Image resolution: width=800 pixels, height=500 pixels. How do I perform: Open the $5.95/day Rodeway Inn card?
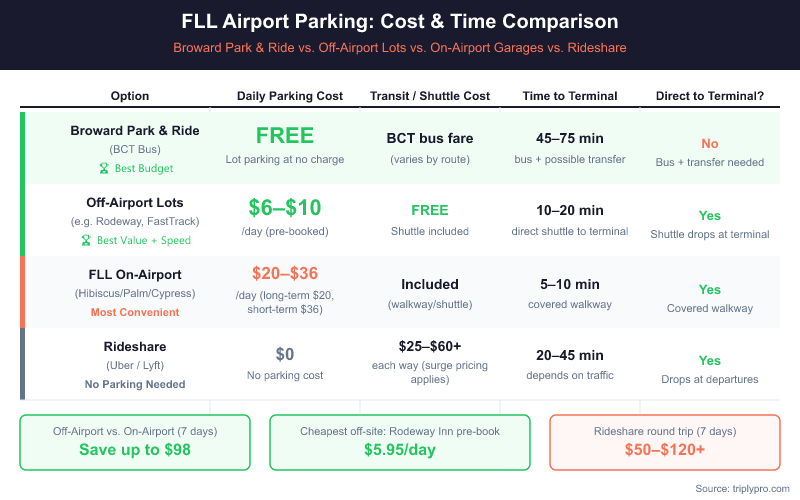click(400, 441)
